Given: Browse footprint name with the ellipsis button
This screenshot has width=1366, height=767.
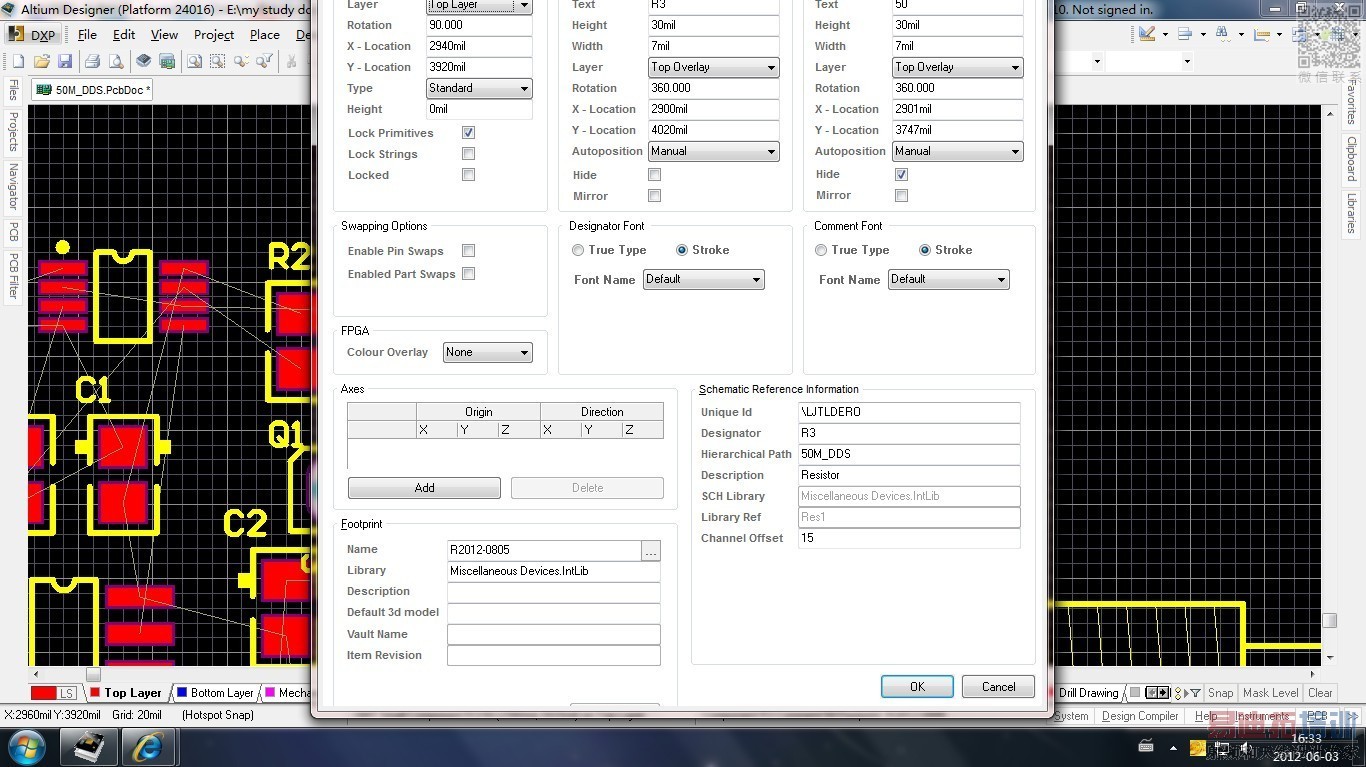Looking at the screenshot, I should (651, 550).
